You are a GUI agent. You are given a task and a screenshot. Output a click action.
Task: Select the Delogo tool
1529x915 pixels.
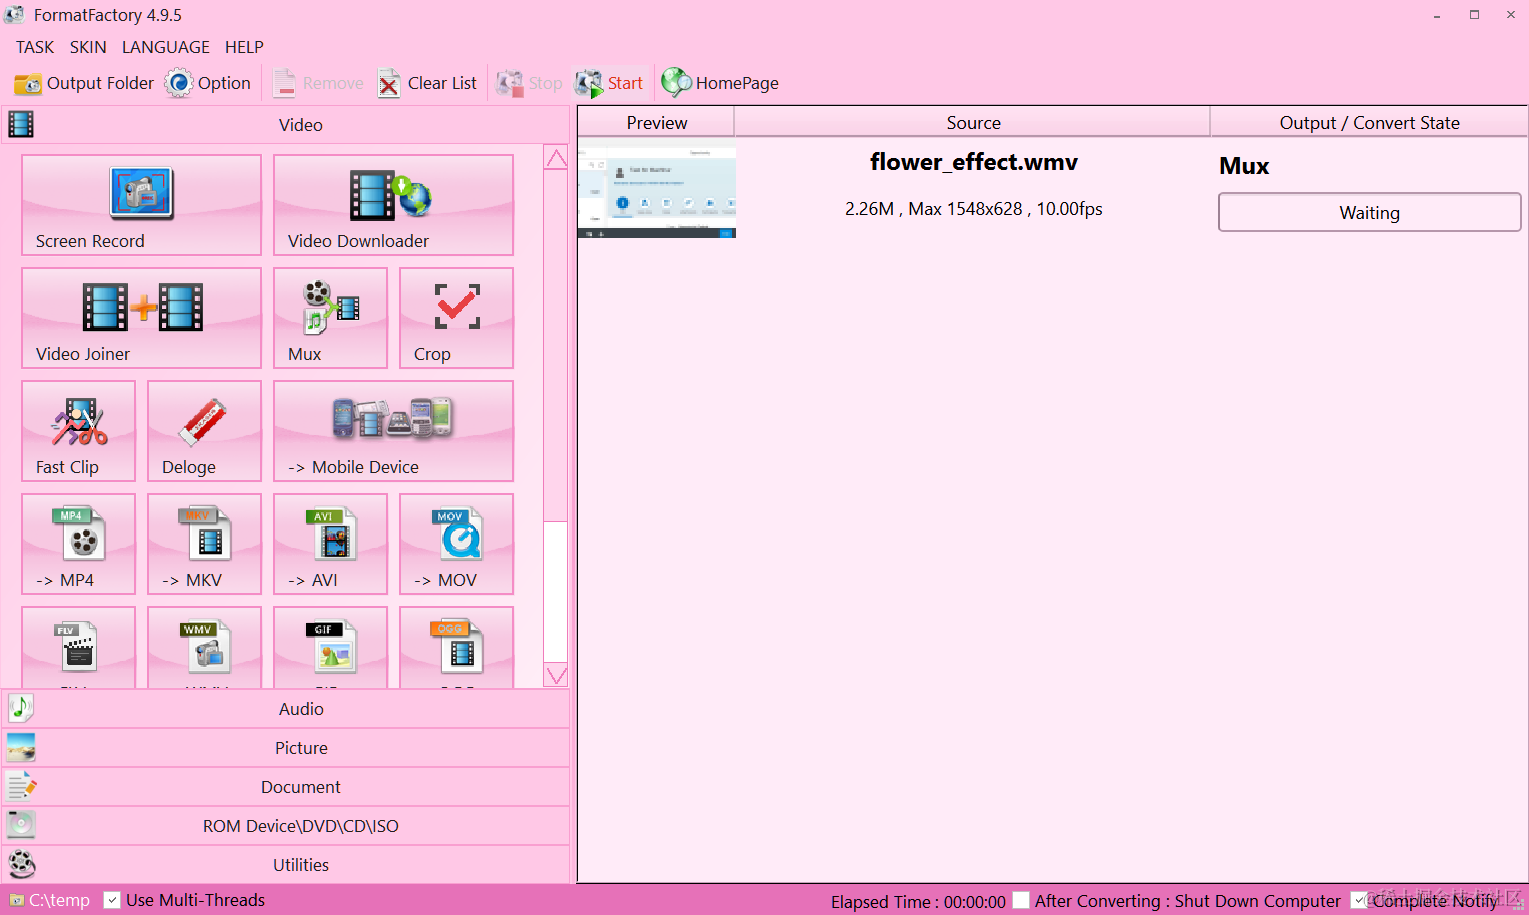pyautogui.click(x=204, y=431)
